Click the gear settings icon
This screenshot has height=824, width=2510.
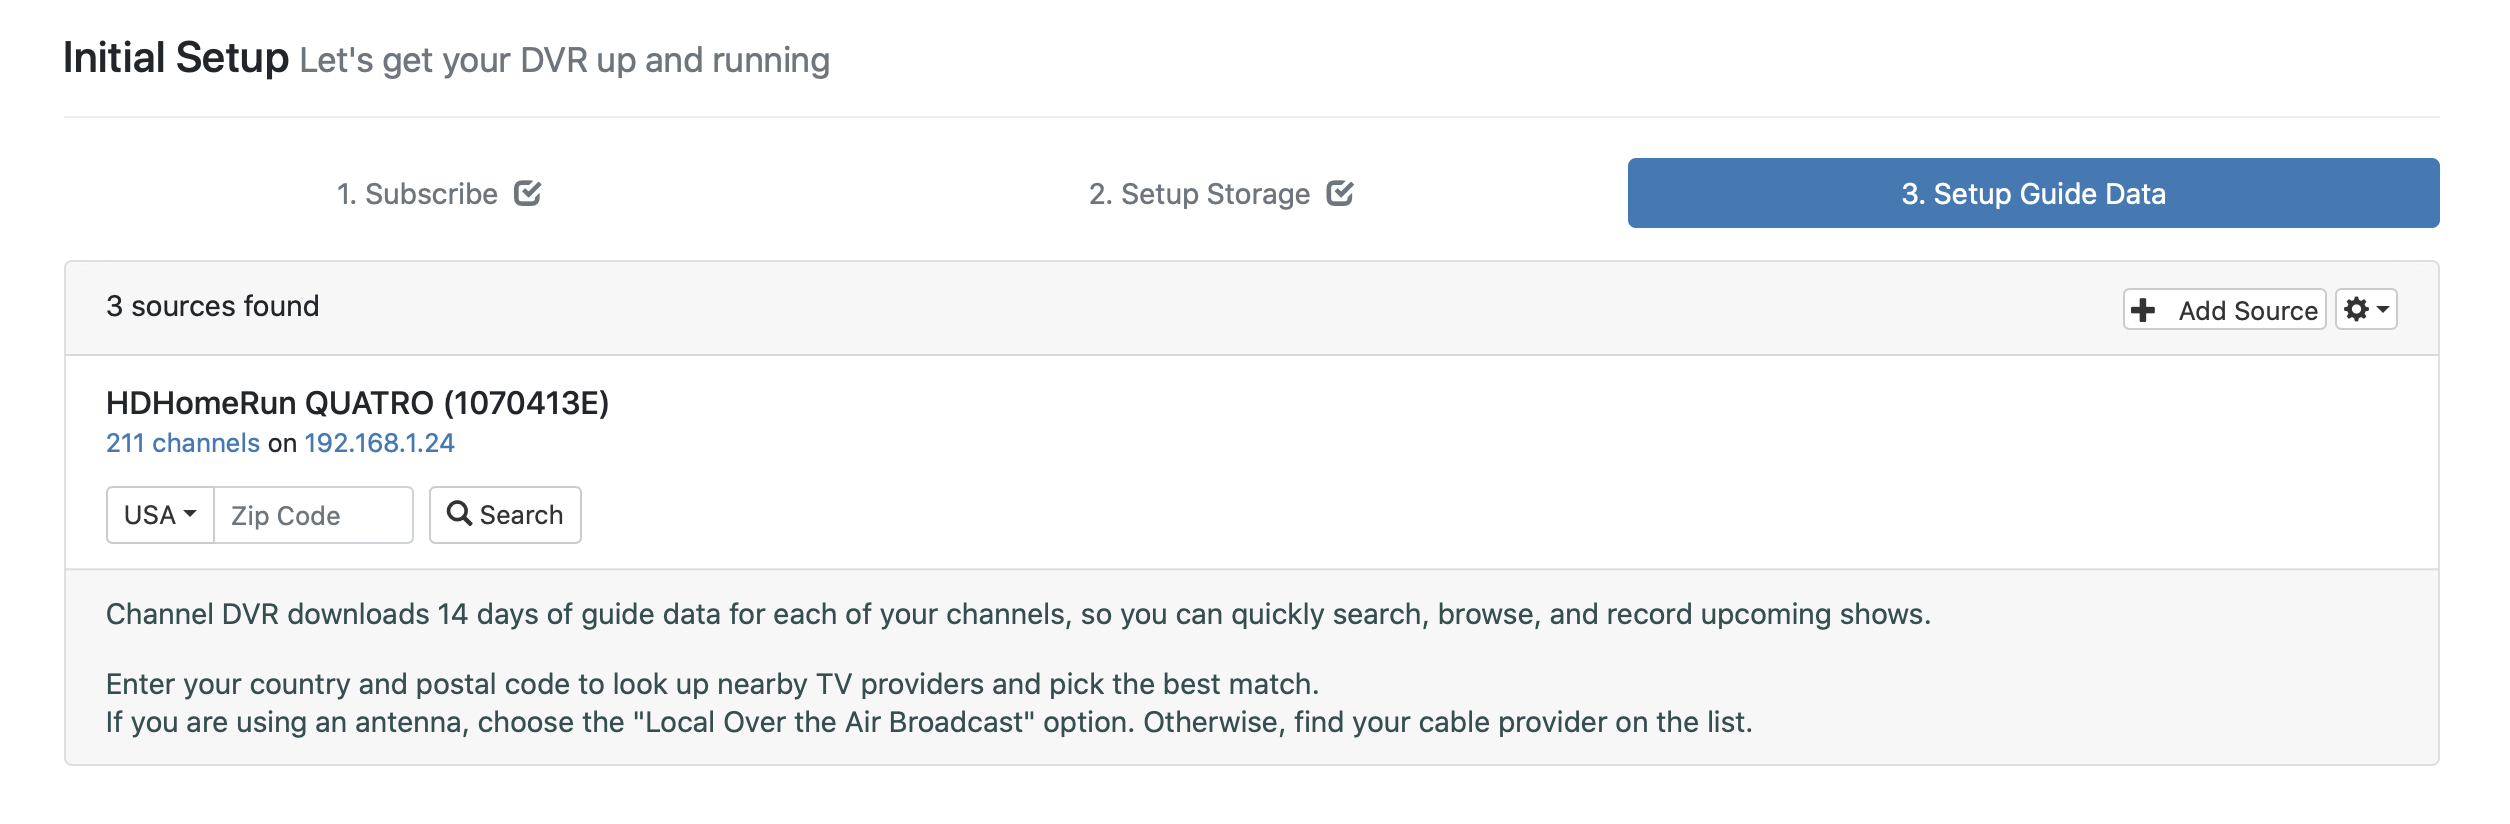click(2356, 309)
